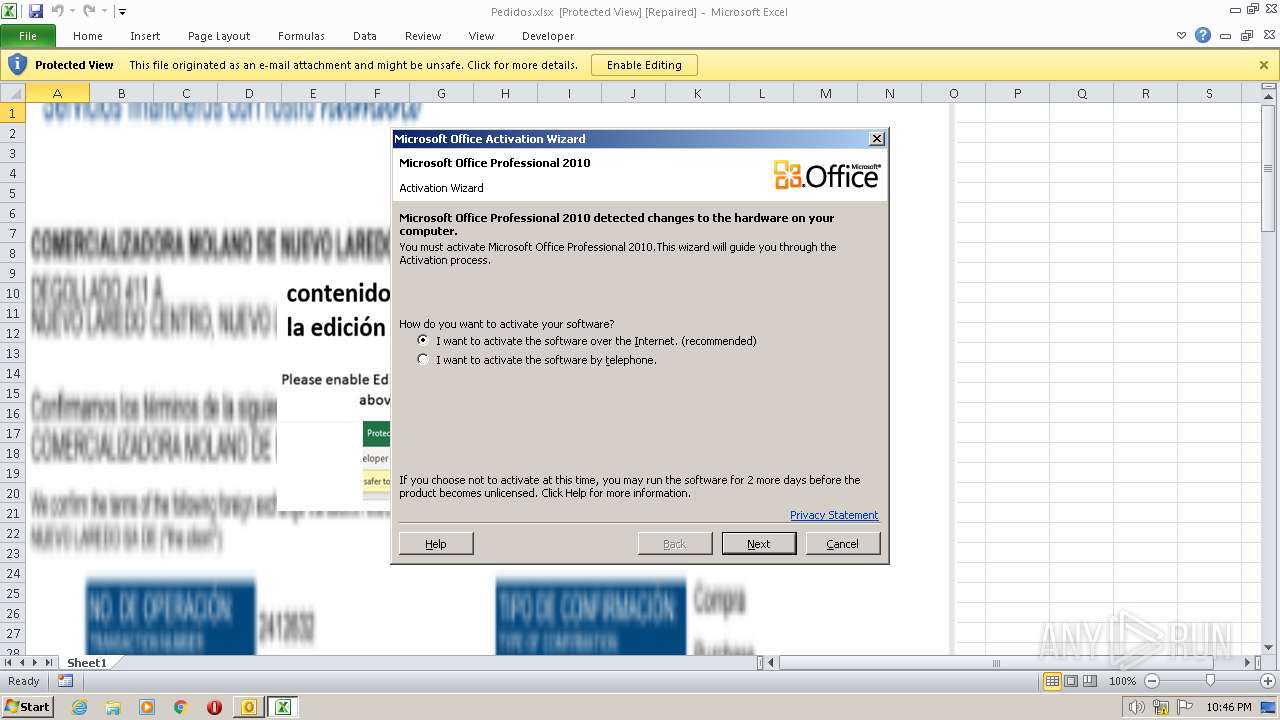Open the Privacy Statement link
This screenshot has width=1280, height=720.
[x=834, y=515]
